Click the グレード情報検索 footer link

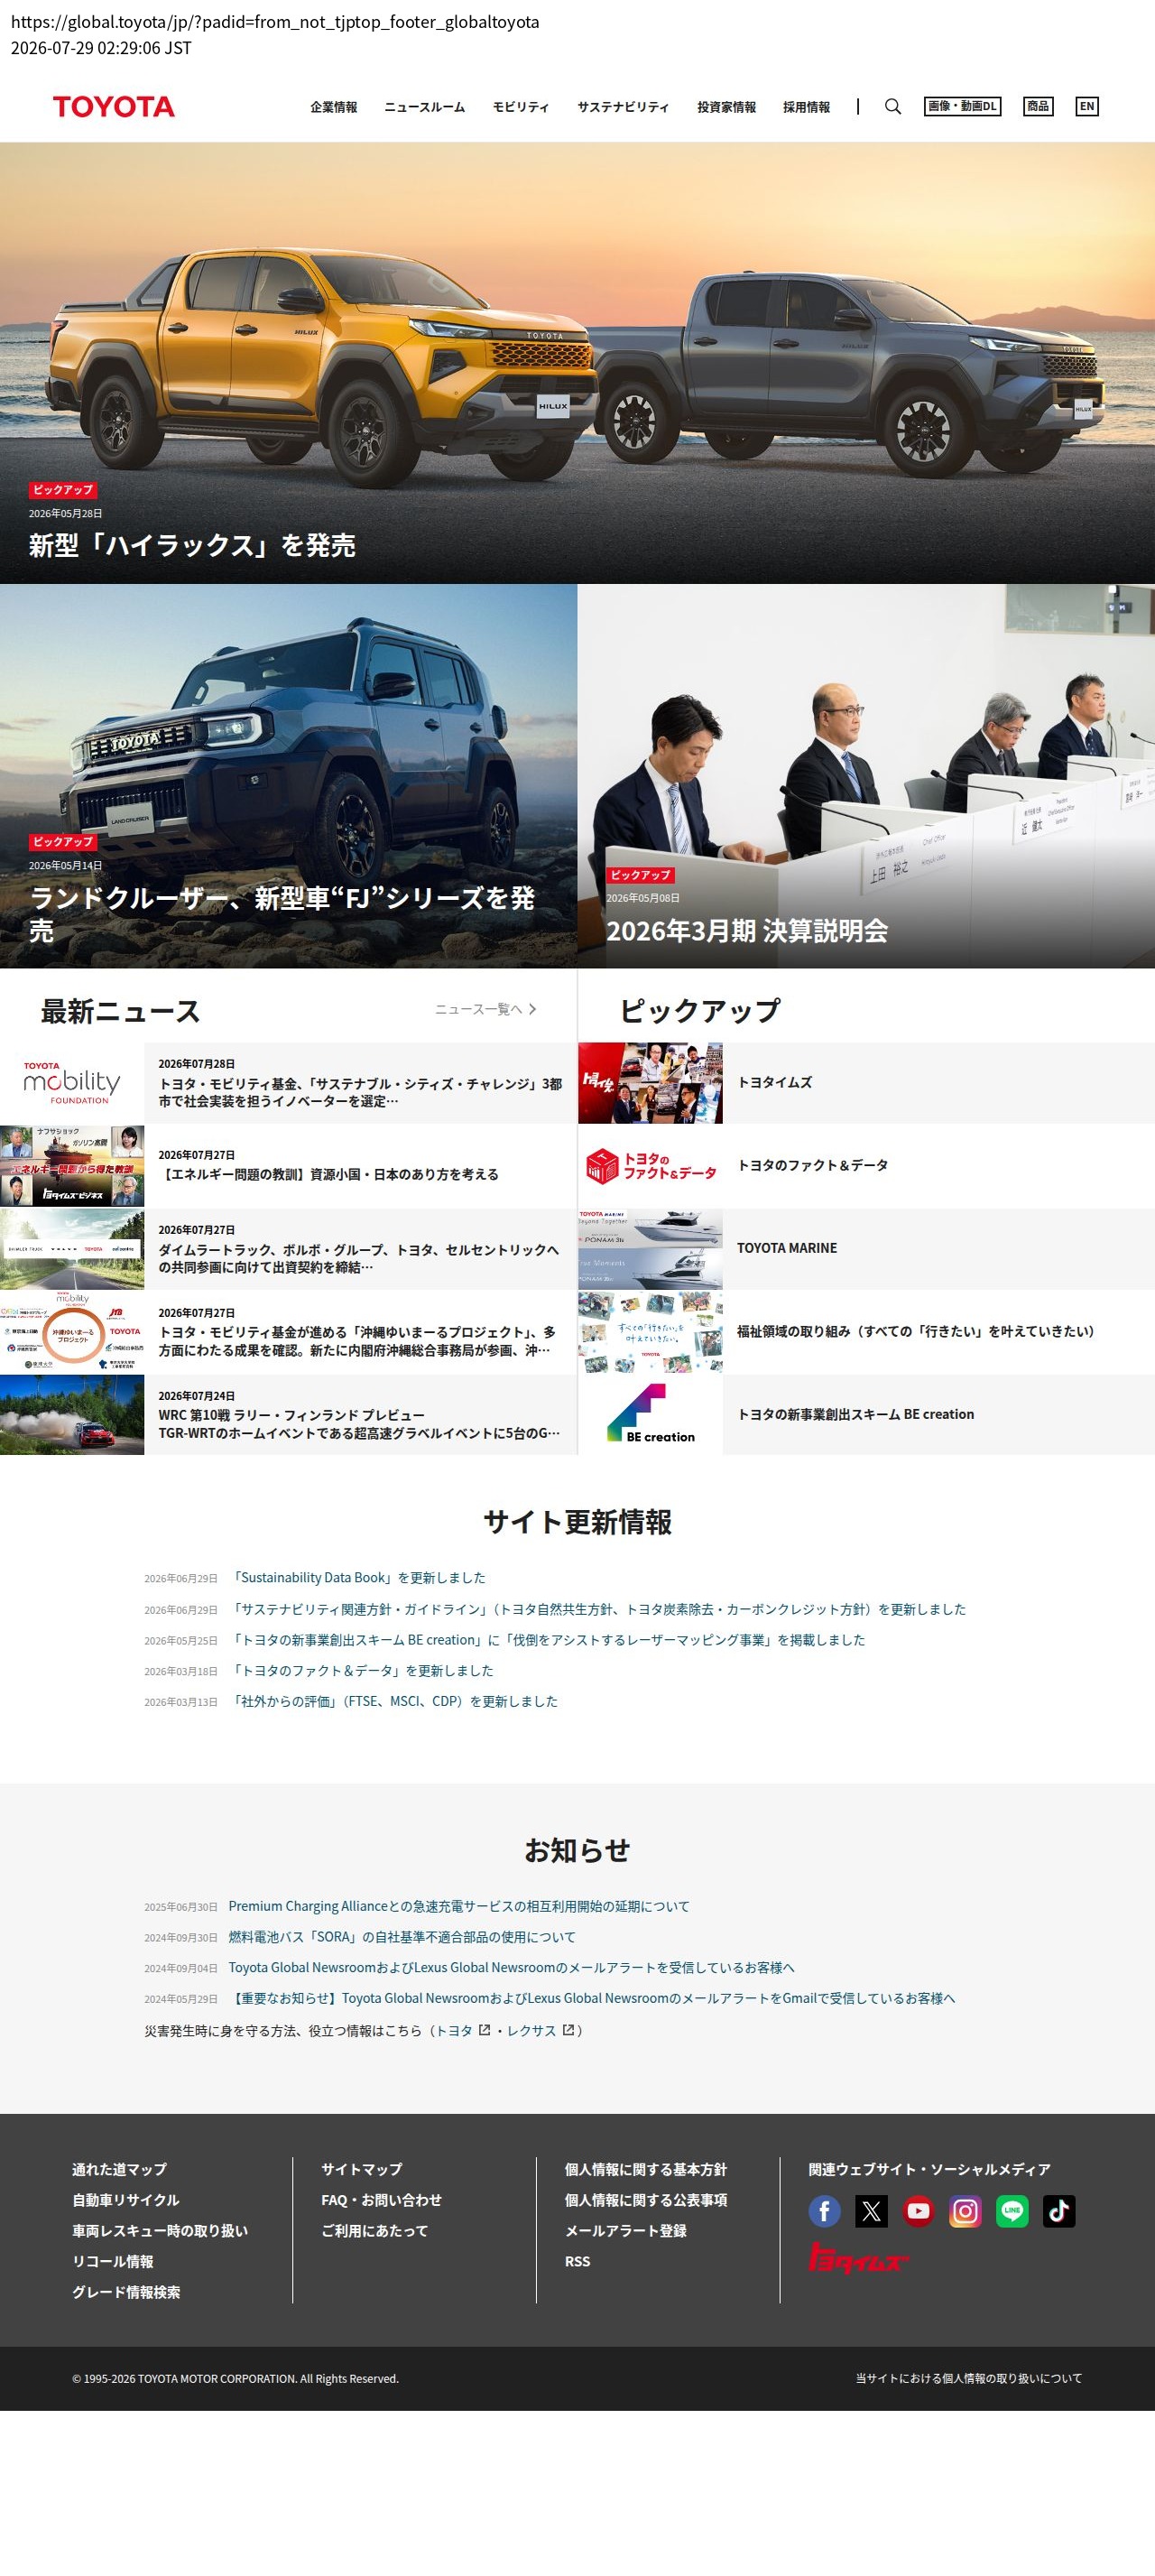[126, 2292]
